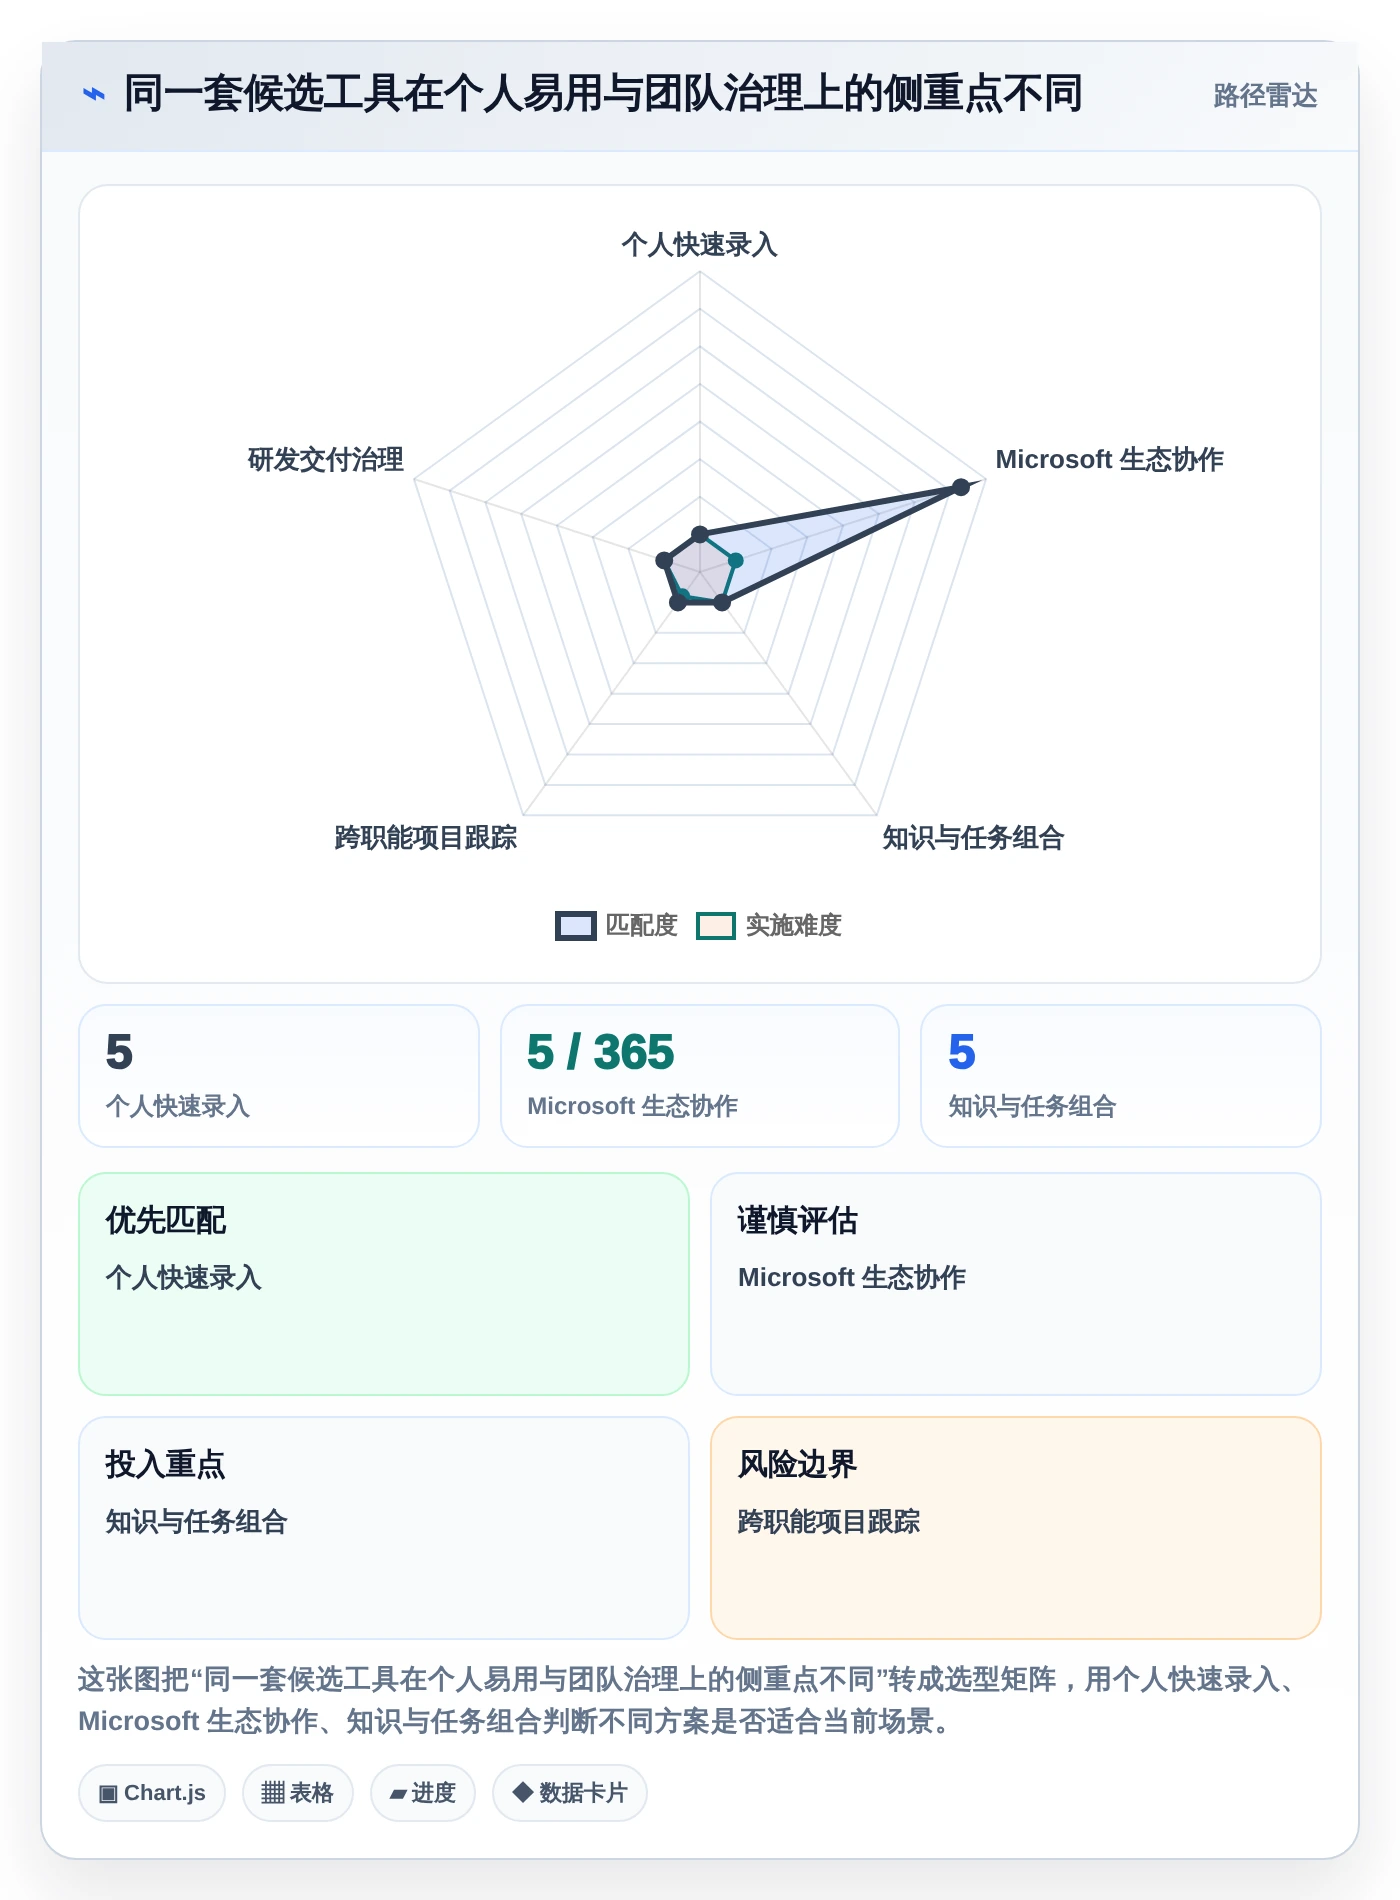The height and width of the screenshot is (1900, 1400).
Task: Click the Microsoft 生态协作 data point on radar
Action: (961, 487)
